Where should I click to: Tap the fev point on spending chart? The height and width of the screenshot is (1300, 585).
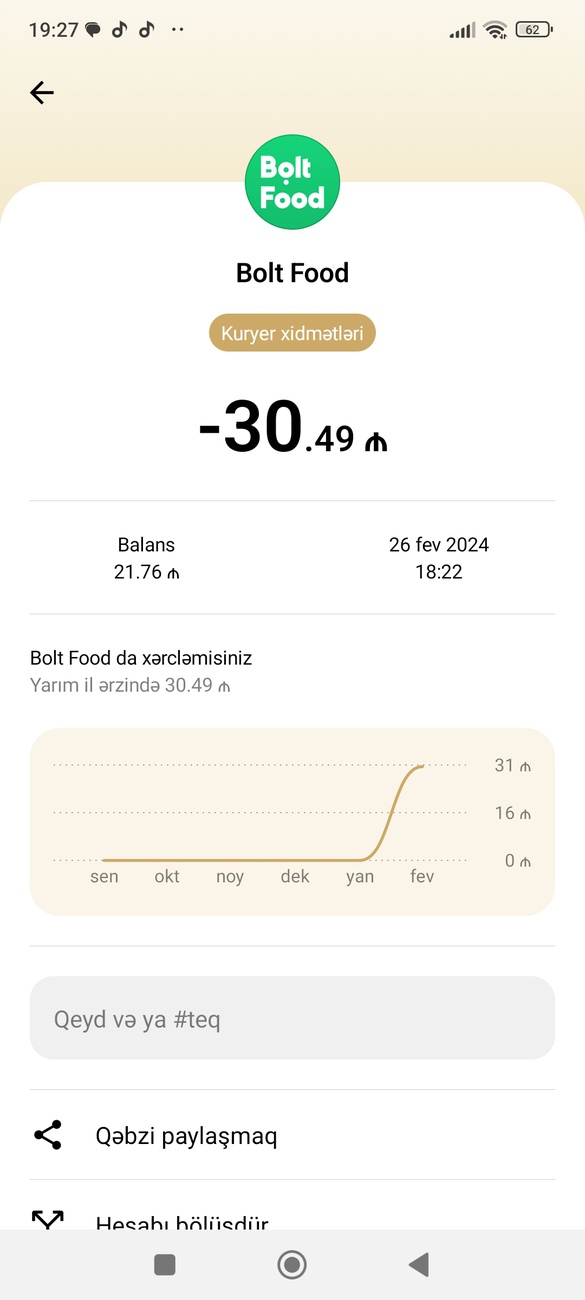[422, 767]
